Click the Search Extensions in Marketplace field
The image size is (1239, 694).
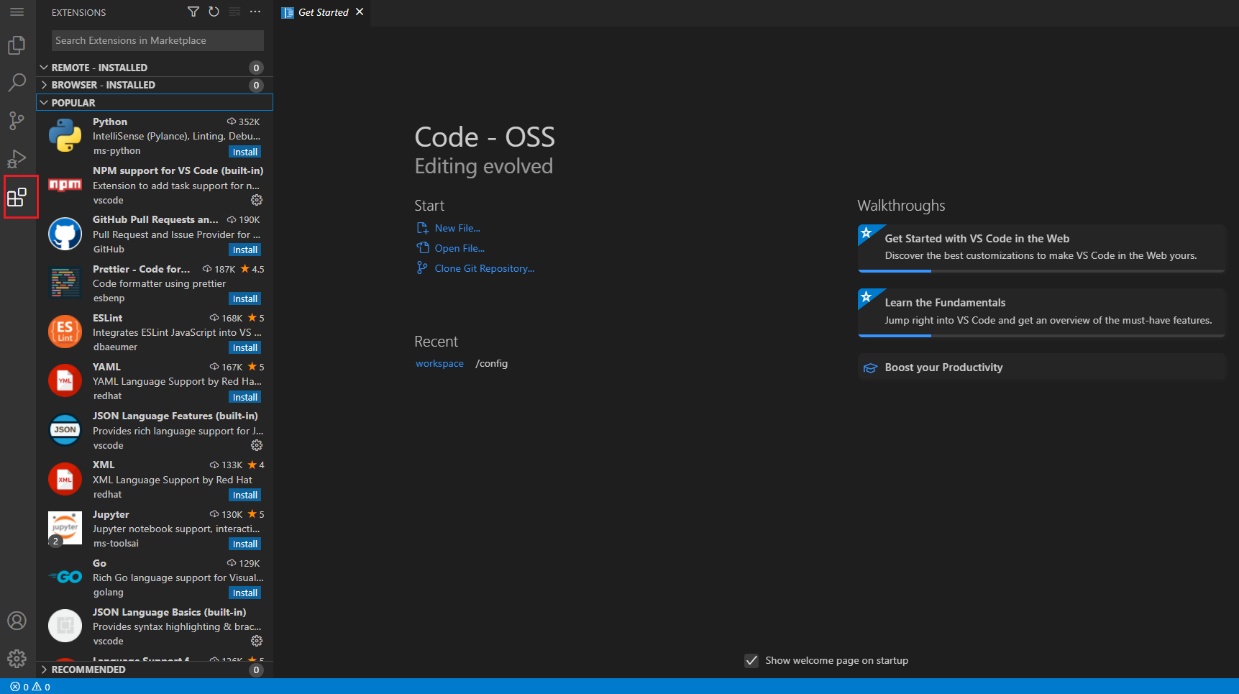click(x=158, y=41)
